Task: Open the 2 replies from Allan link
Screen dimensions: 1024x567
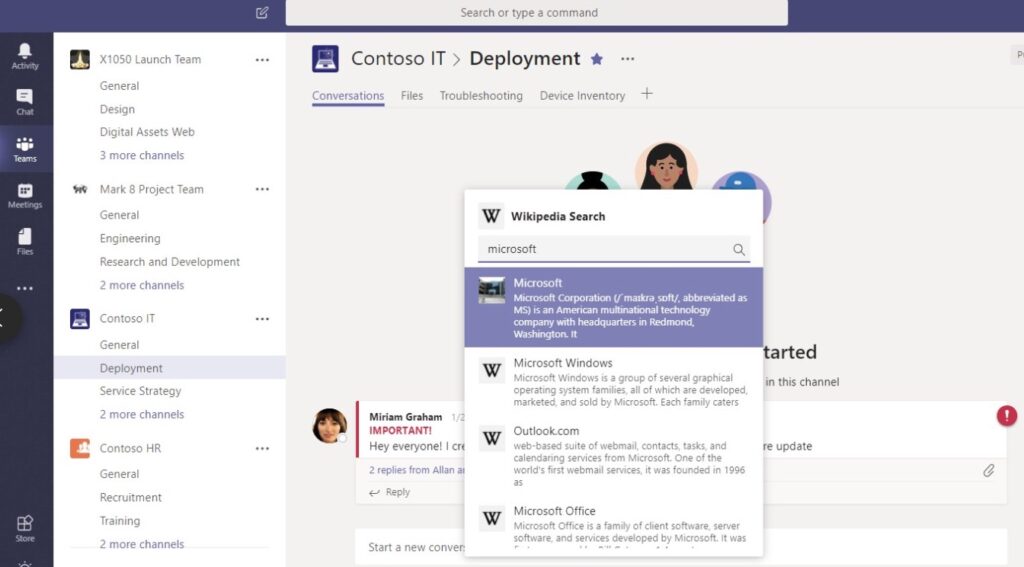Action: point(417,470)
